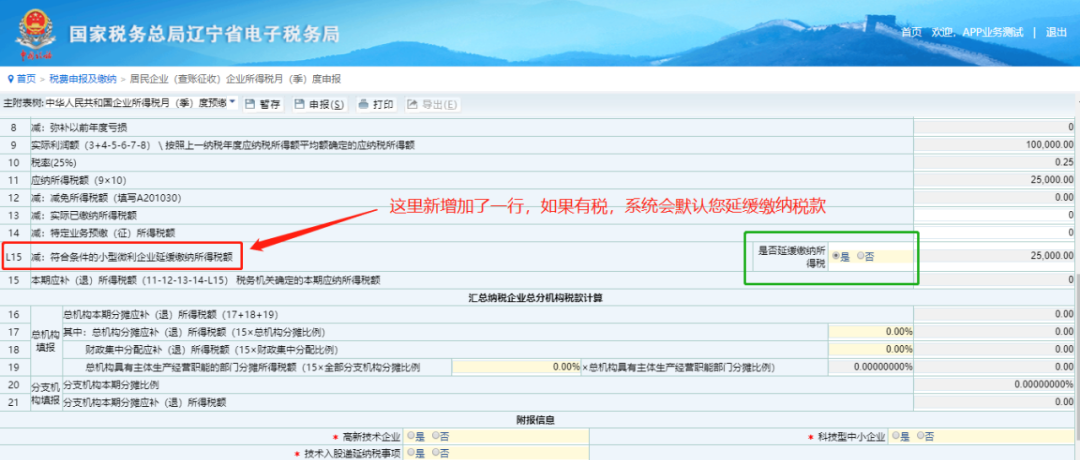Click section header 附报信息
The width and height of the screenshot is (1080, 460).
(535, 419)
